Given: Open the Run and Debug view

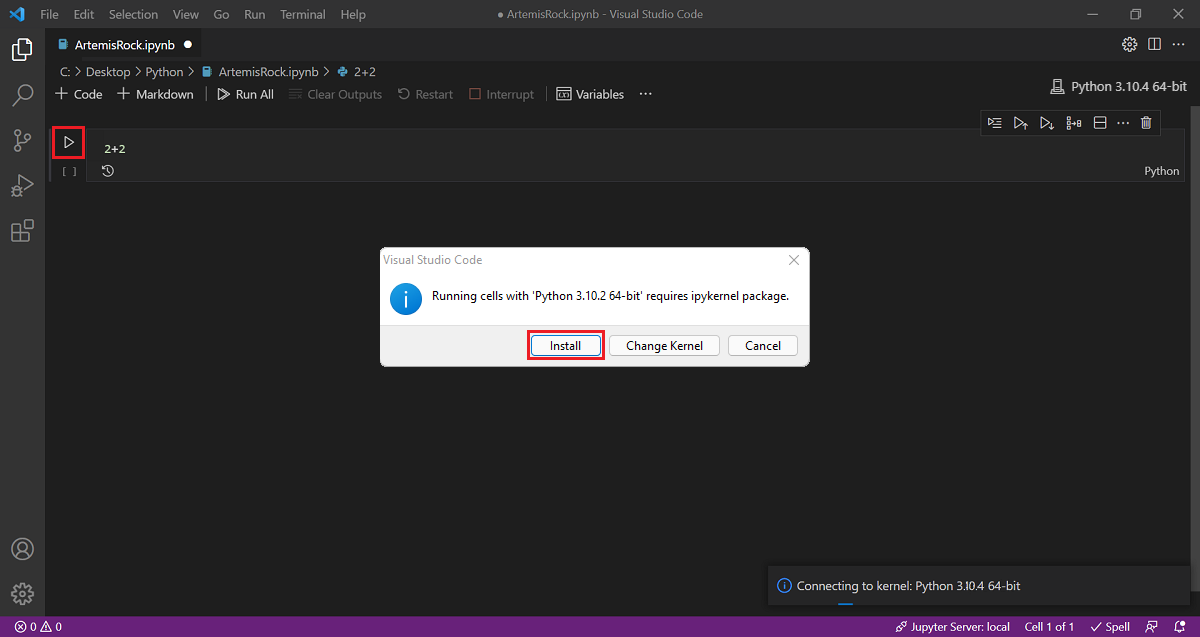Looking at the screenshot, I should 22,186.
